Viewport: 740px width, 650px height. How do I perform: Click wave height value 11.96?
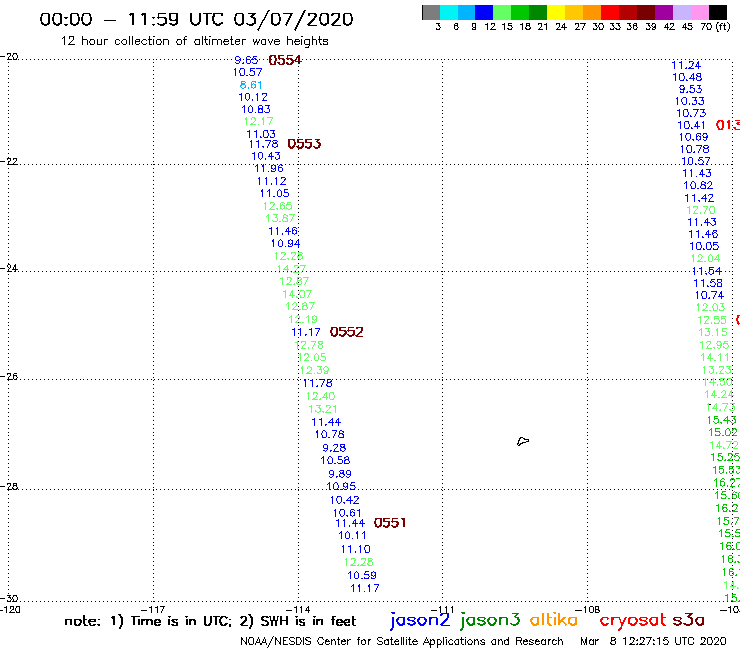(x=269, y=168)
